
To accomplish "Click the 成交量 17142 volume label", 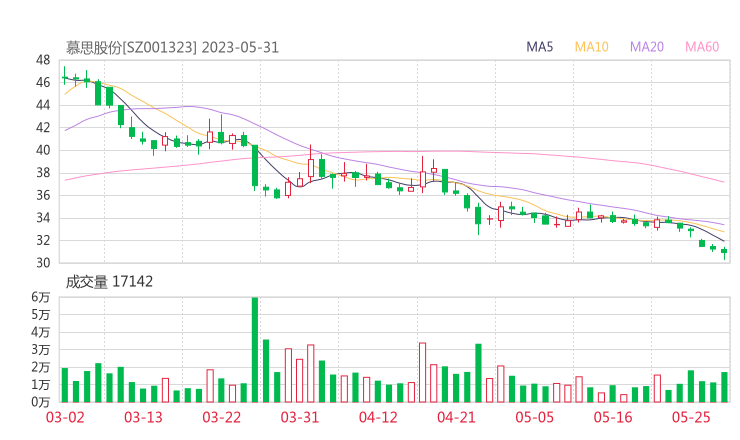I will (x=109, y=282).
